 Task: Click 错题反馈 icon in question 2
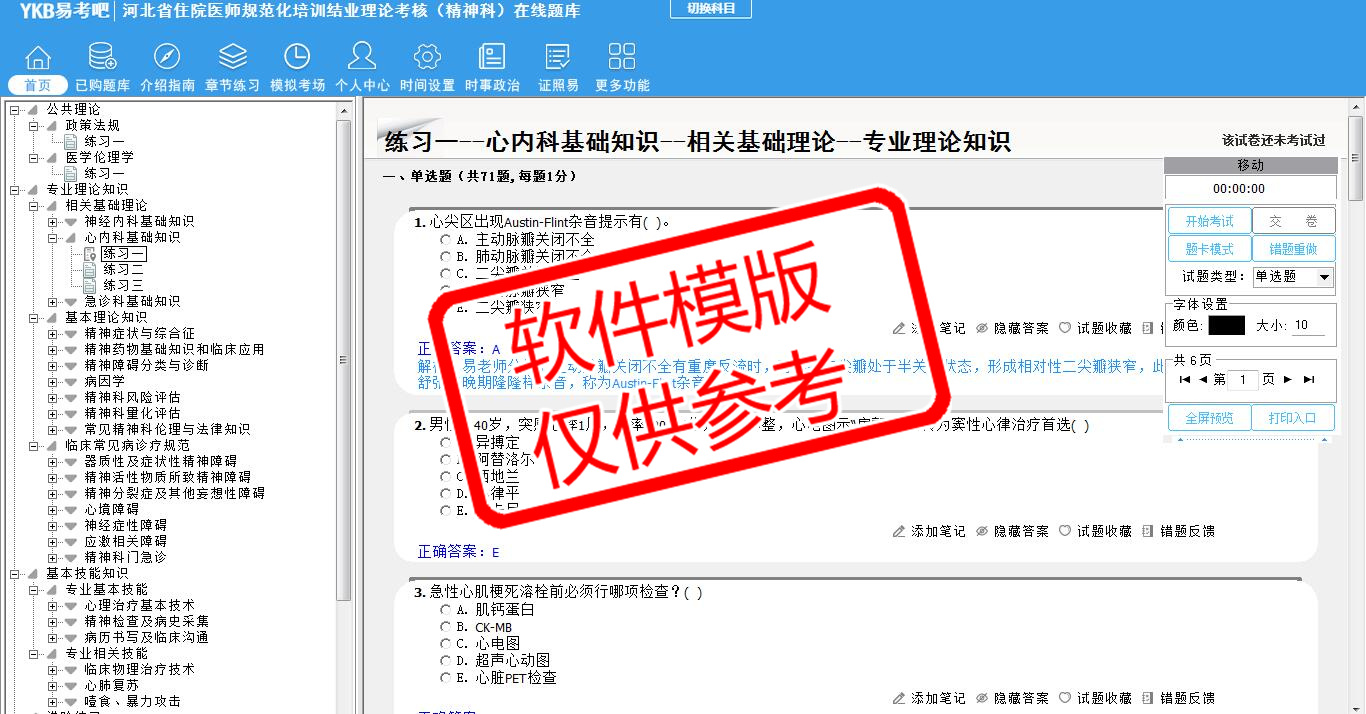tap(1148, 531)
